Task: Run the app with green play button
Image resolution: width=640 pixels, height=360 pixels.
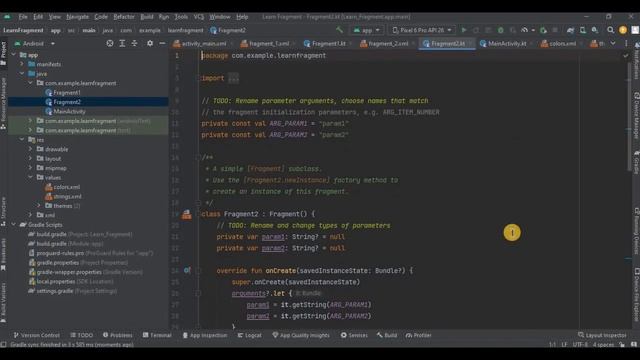Action: tap(464, 30)
